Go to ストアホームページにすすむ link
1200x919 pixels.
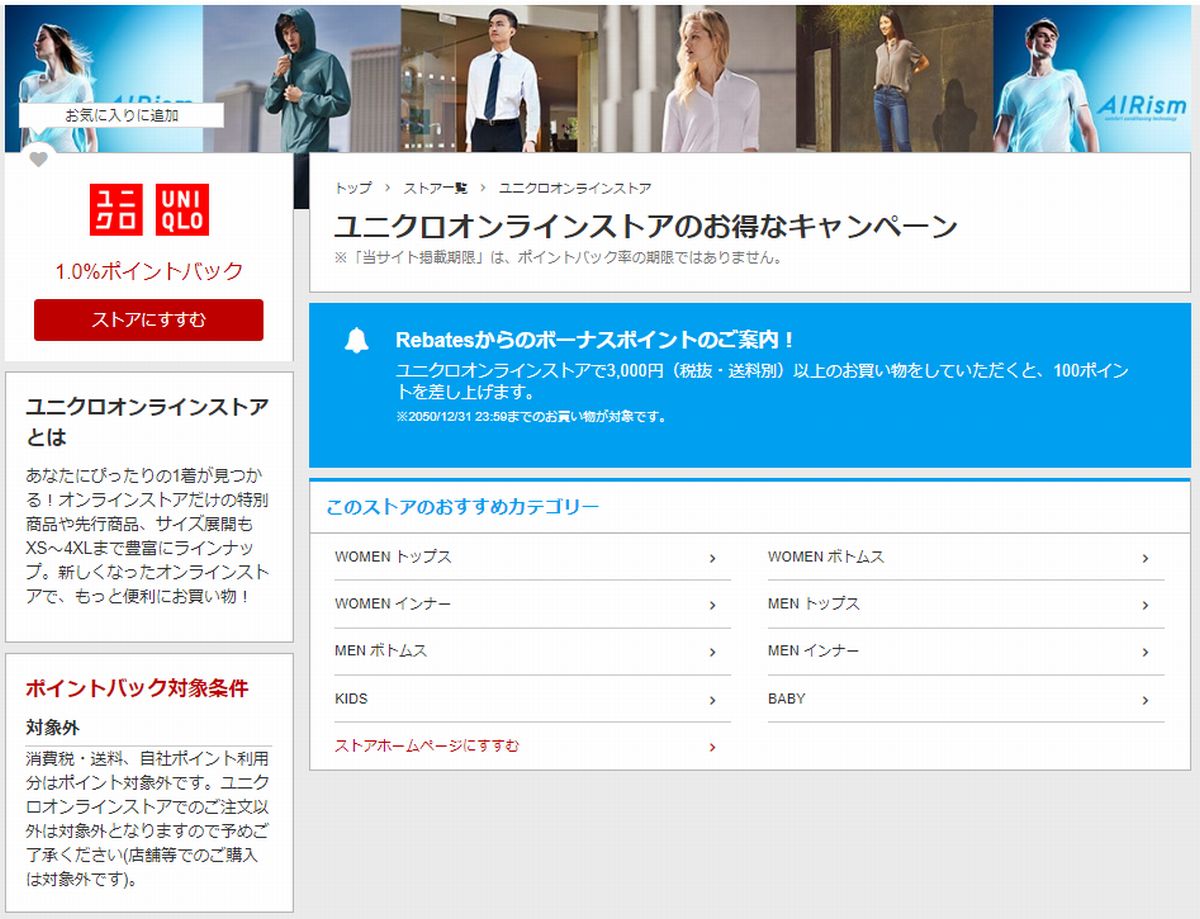427,746
